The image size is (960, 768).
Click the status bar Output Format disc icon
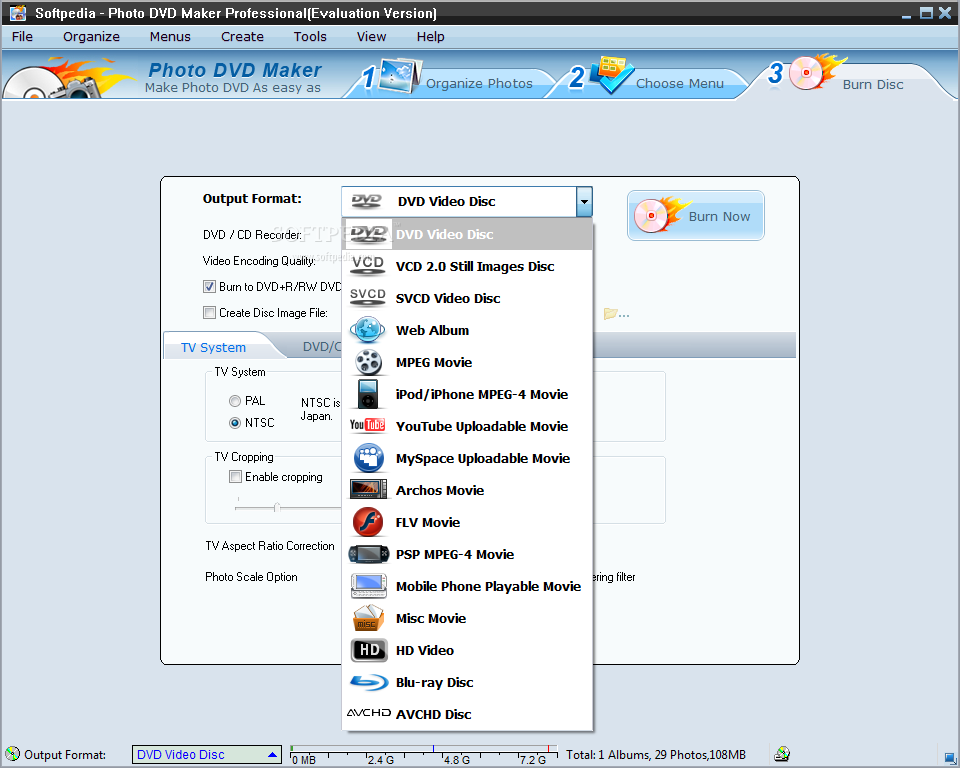[x=12, y=754]
